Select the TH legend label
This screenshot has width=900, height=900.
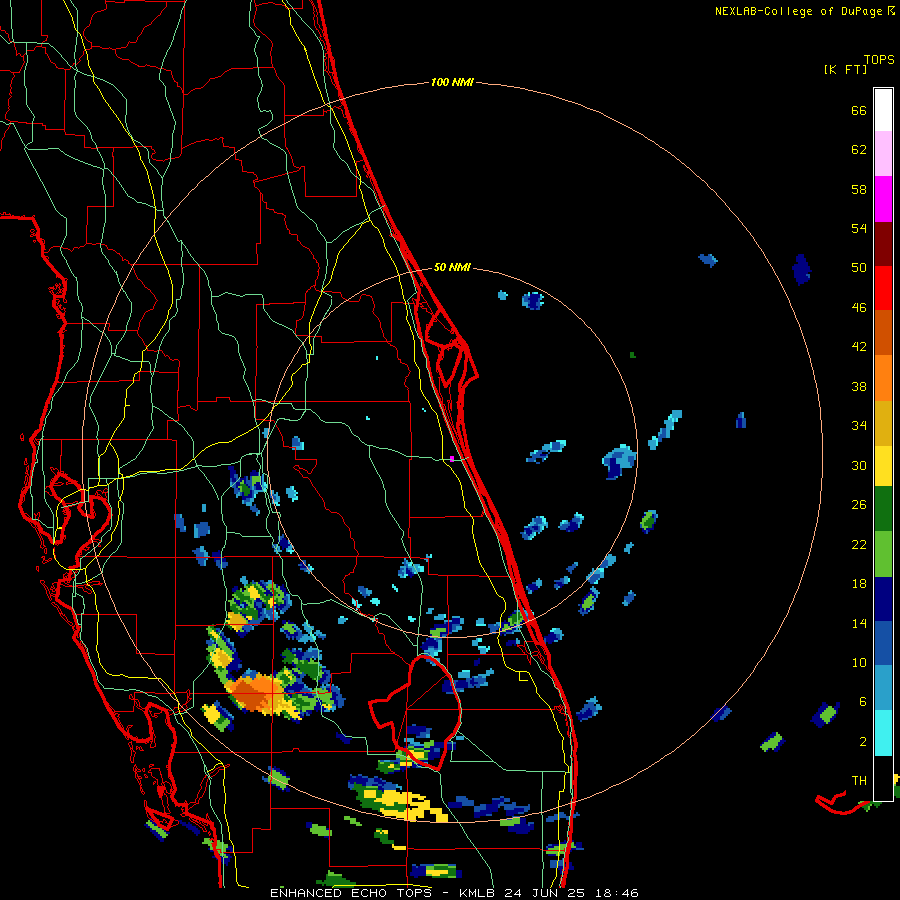[859, 781]
